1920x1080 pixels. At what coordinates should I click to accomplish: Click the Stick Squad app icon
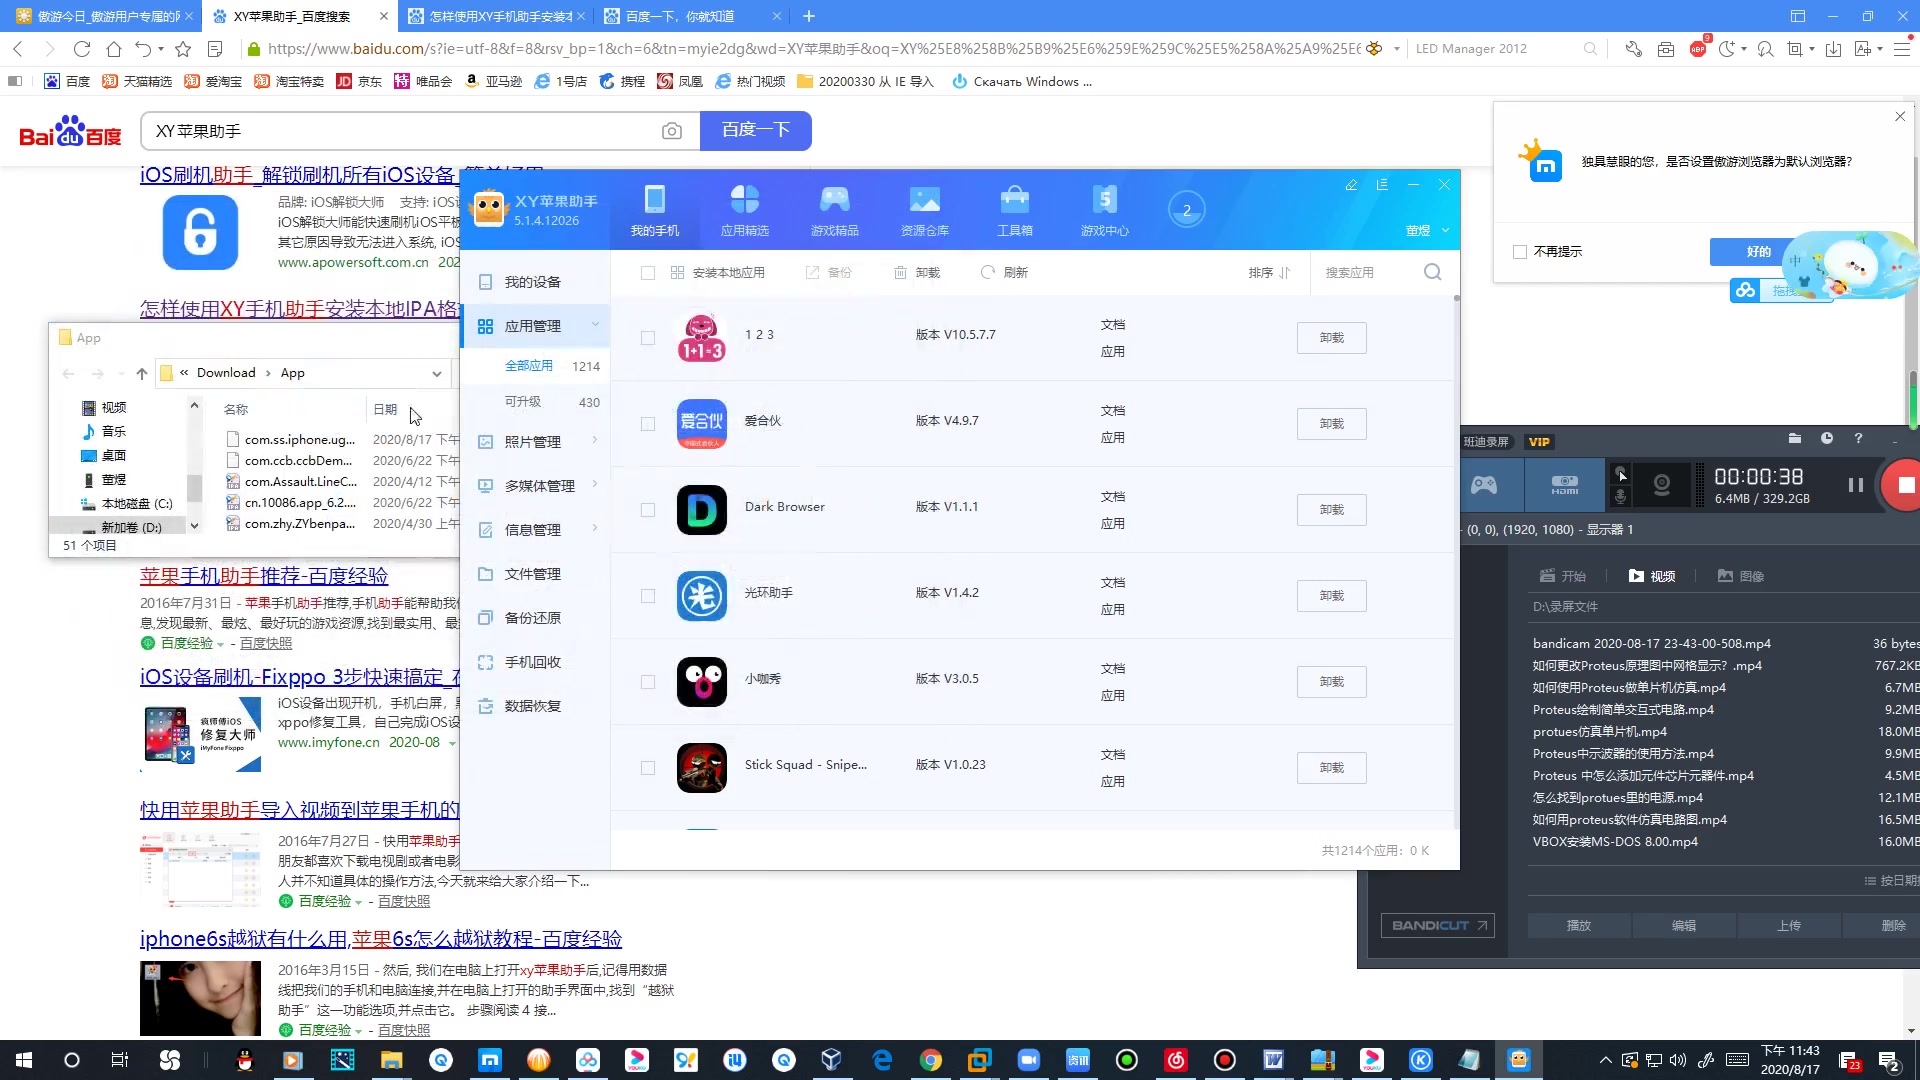[701, 768]
